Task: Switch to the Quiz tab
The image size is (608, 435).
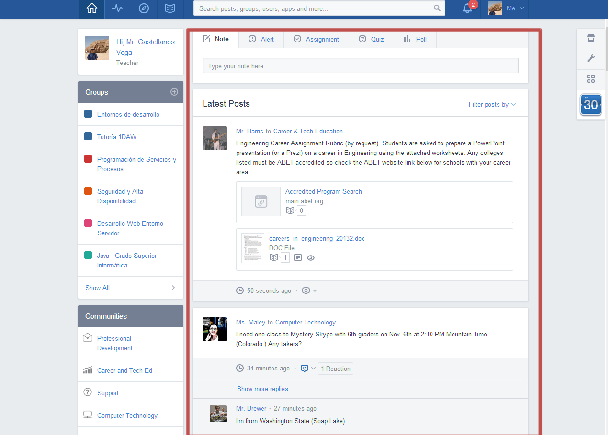Action: [372, 39]
